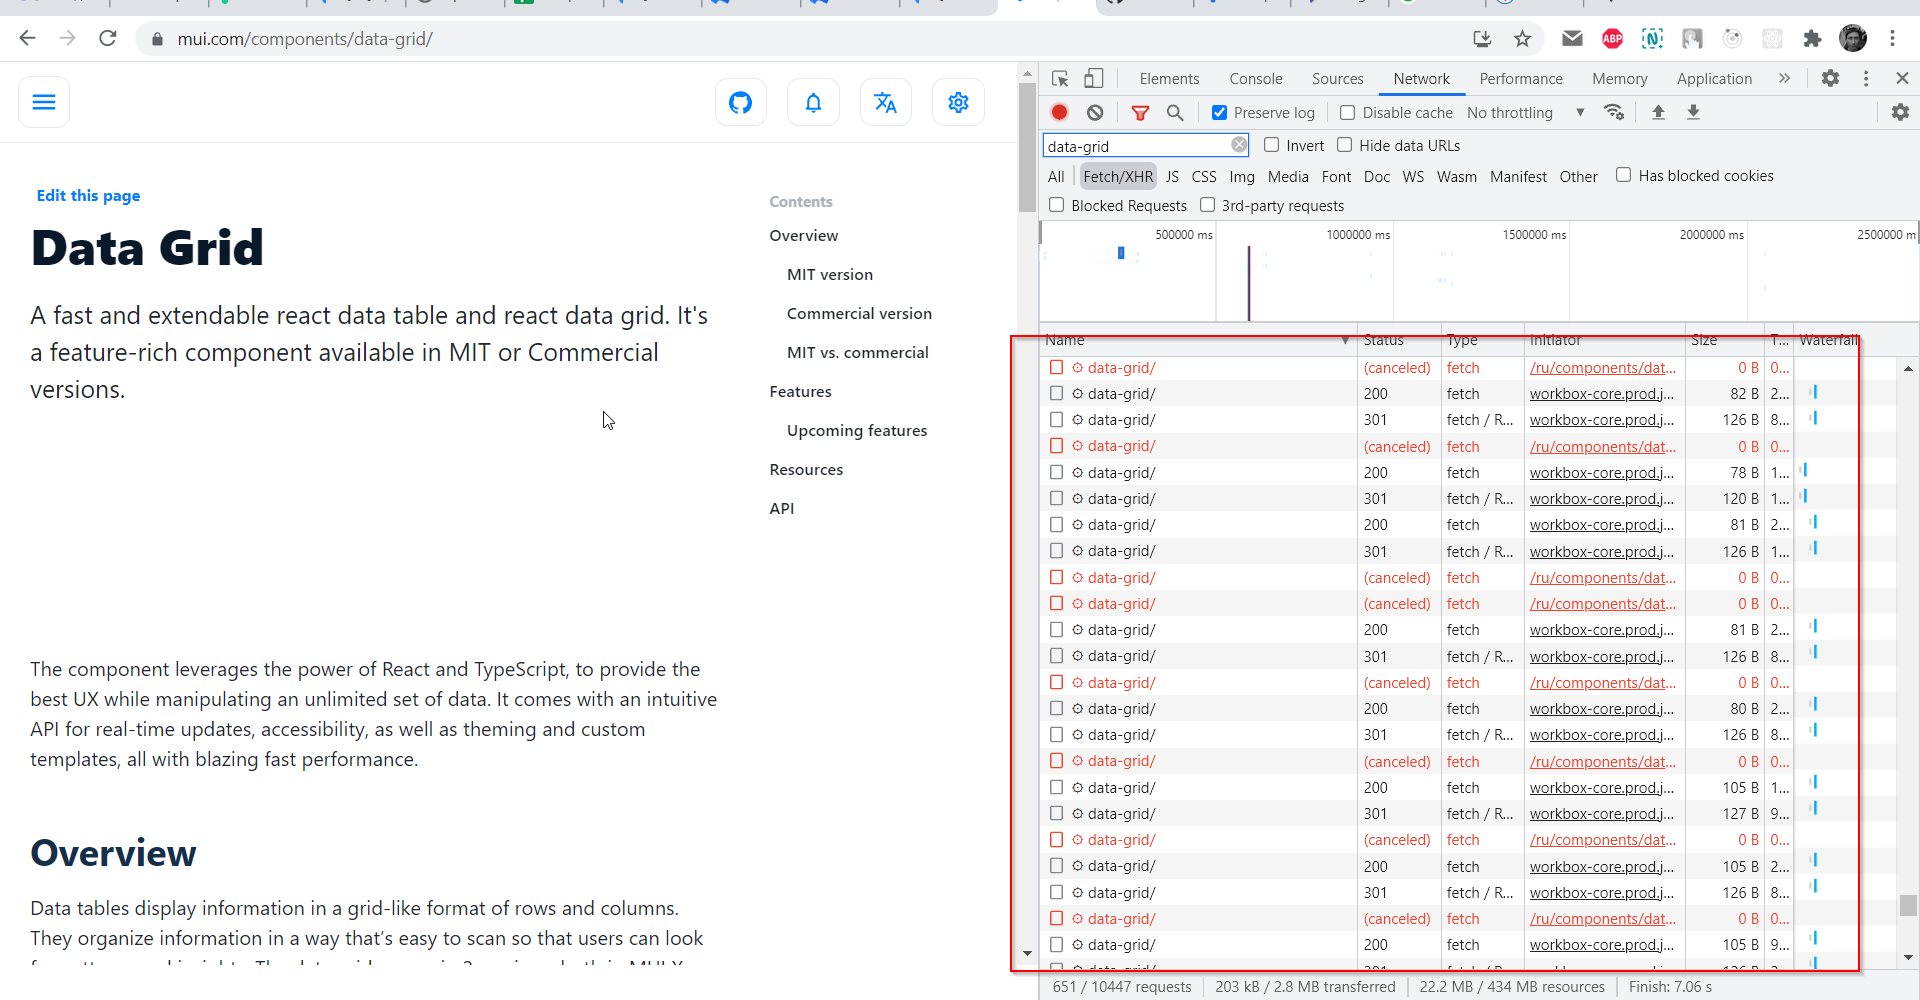Open the MUI hamburger navigation menu
Screen dimensions: 1920x1000
pos(44,101)
